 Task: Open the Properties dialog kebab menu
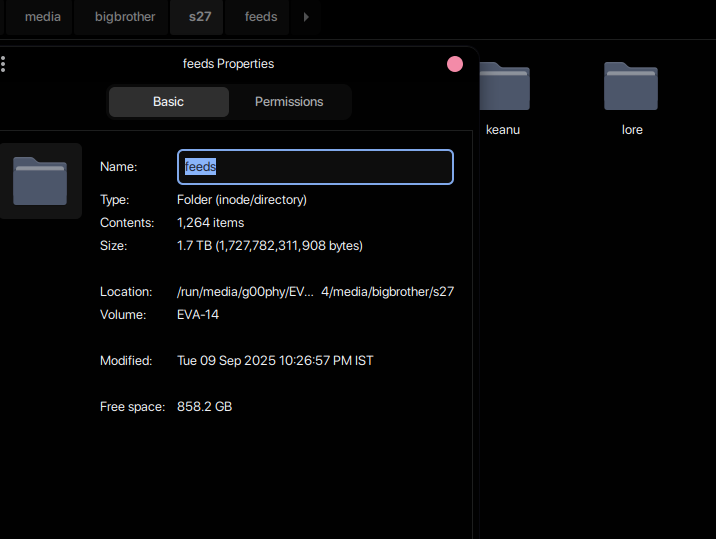point(3,64)
